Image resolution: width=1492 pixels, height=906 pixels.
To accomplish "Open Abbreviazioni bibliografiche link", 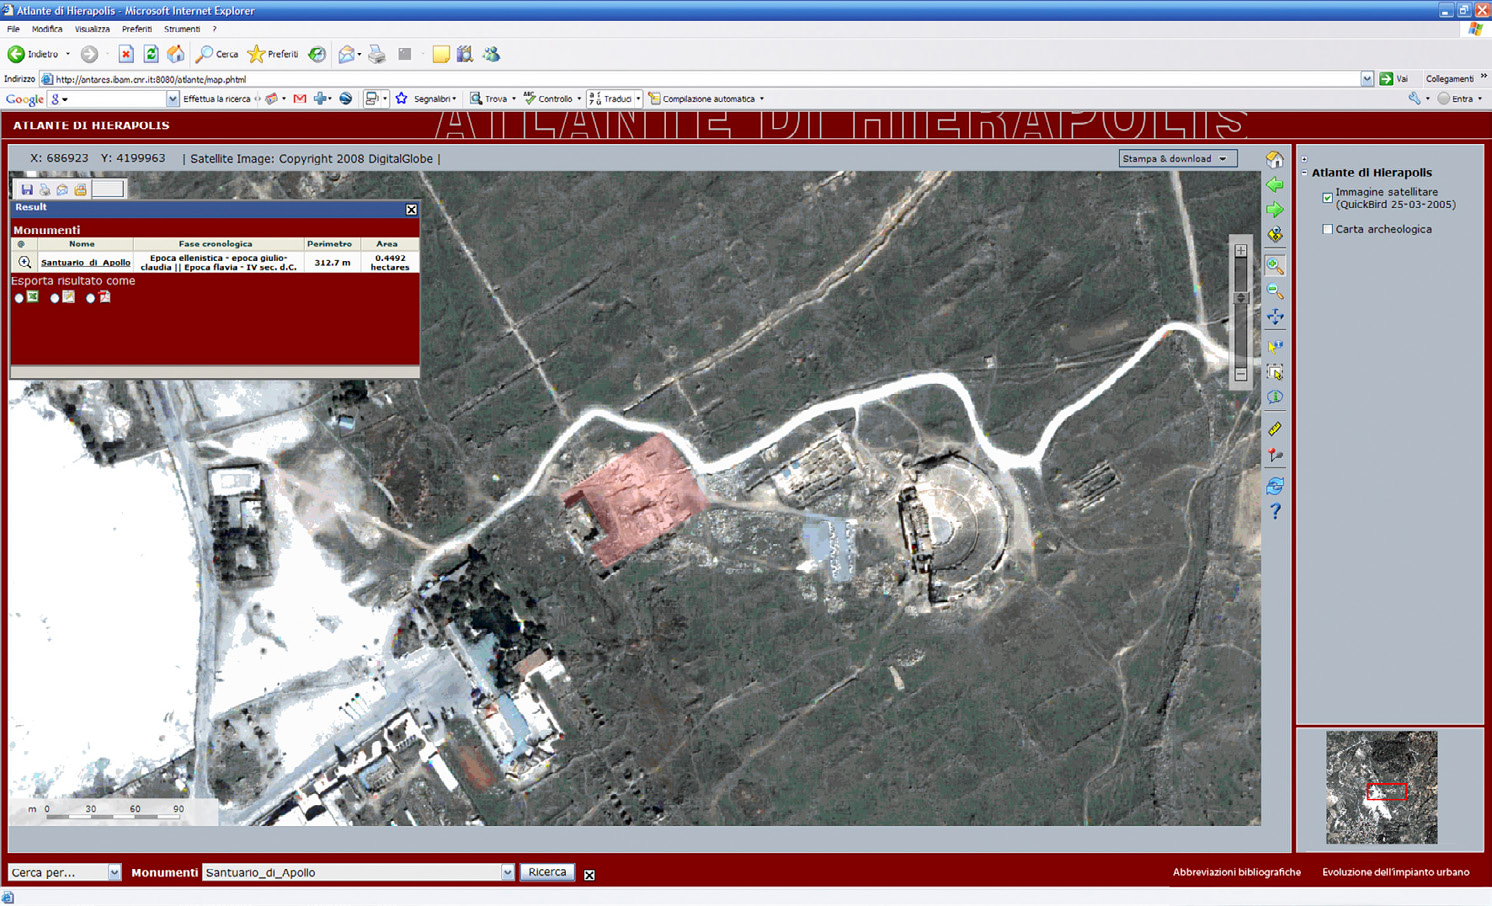I will click(1236, 872).
